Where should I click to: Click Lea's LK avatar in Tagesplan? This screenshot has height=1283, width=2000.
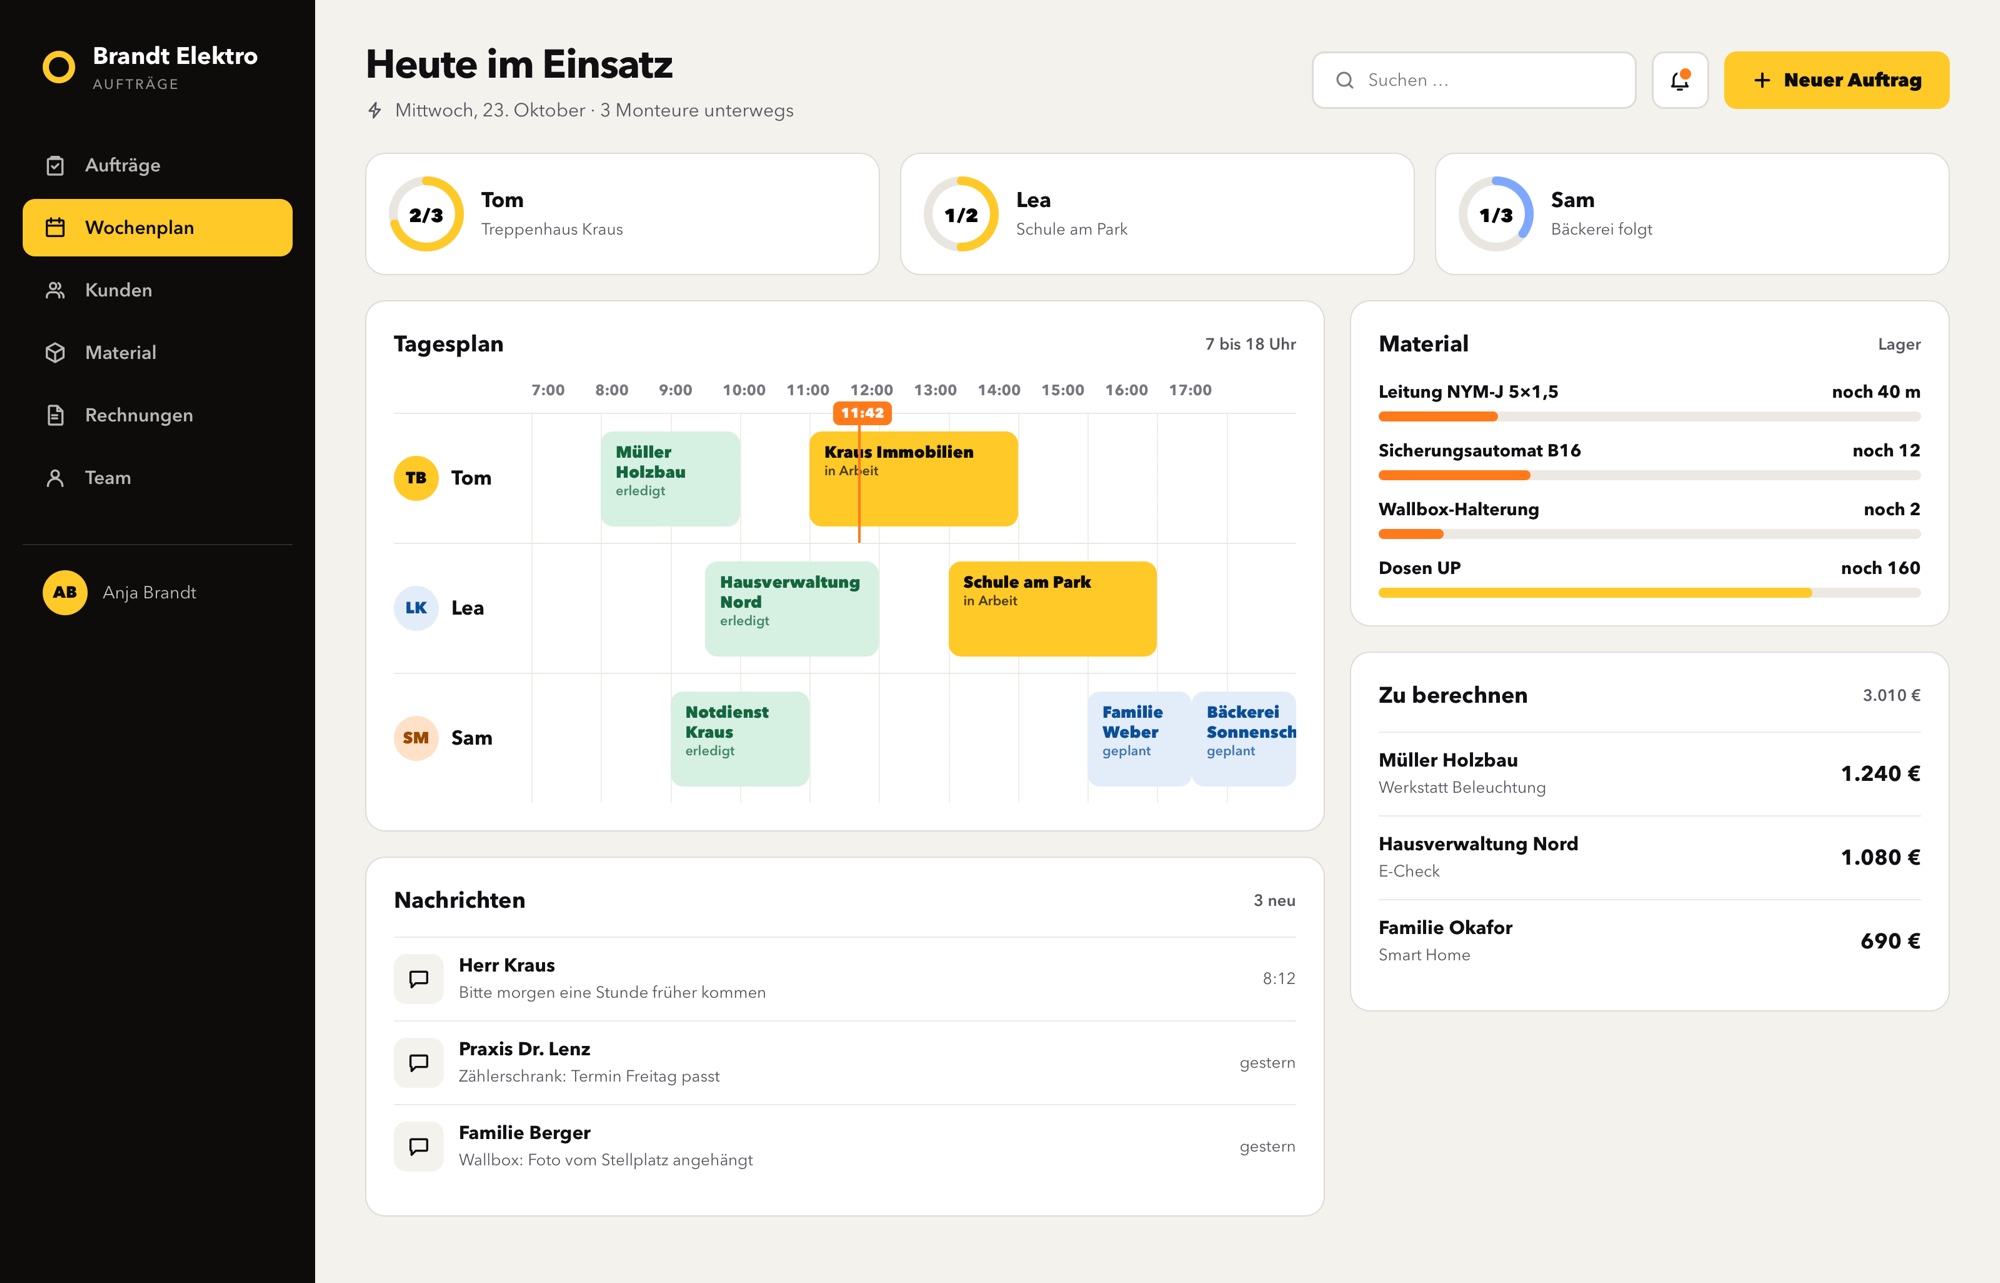tap(416, 608)
